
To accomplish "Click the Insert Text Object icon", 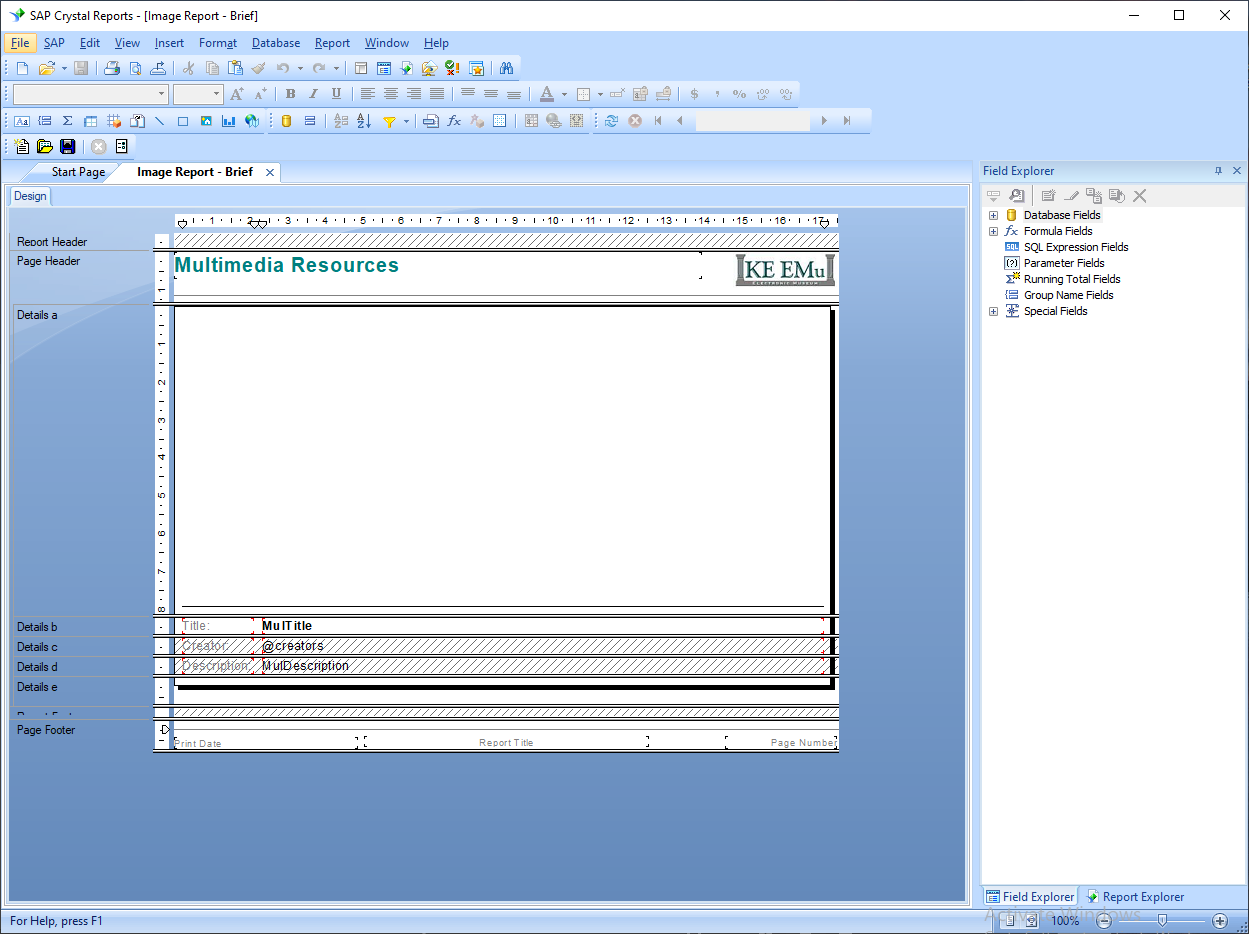I will [x=21, y=121].
